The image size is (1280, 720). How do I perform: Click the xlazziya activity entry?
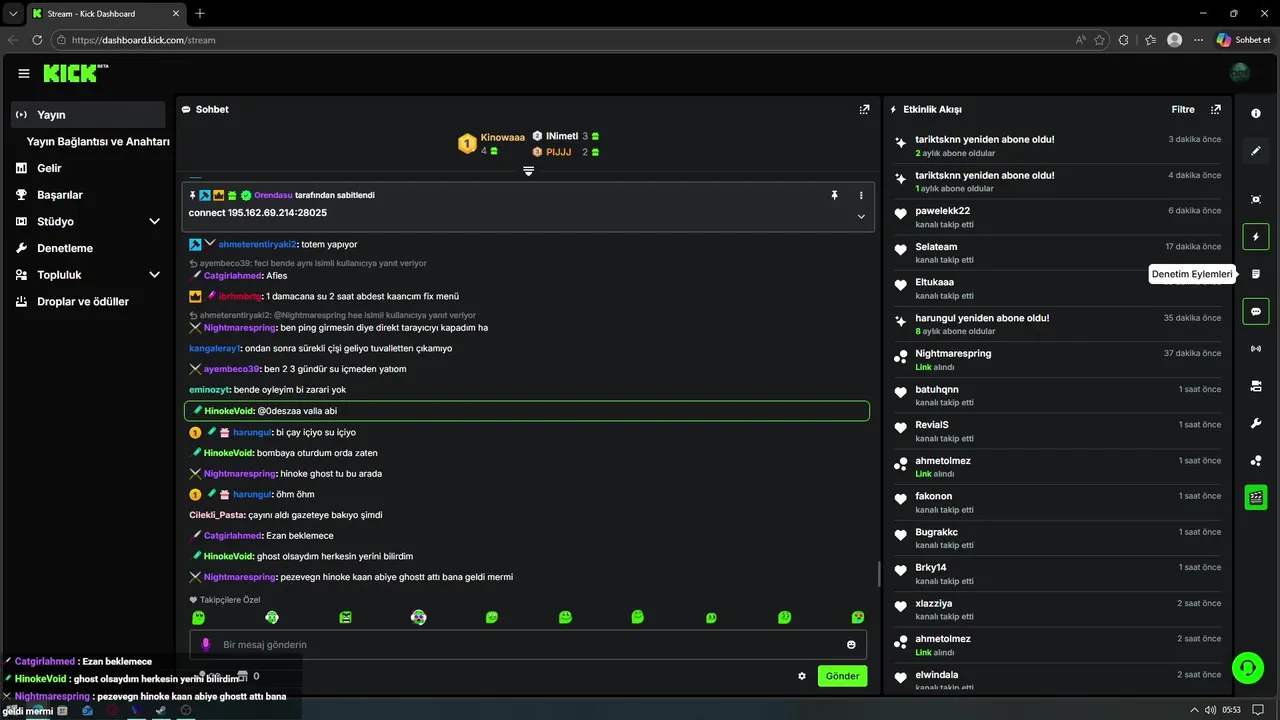tap(1058, 609)
